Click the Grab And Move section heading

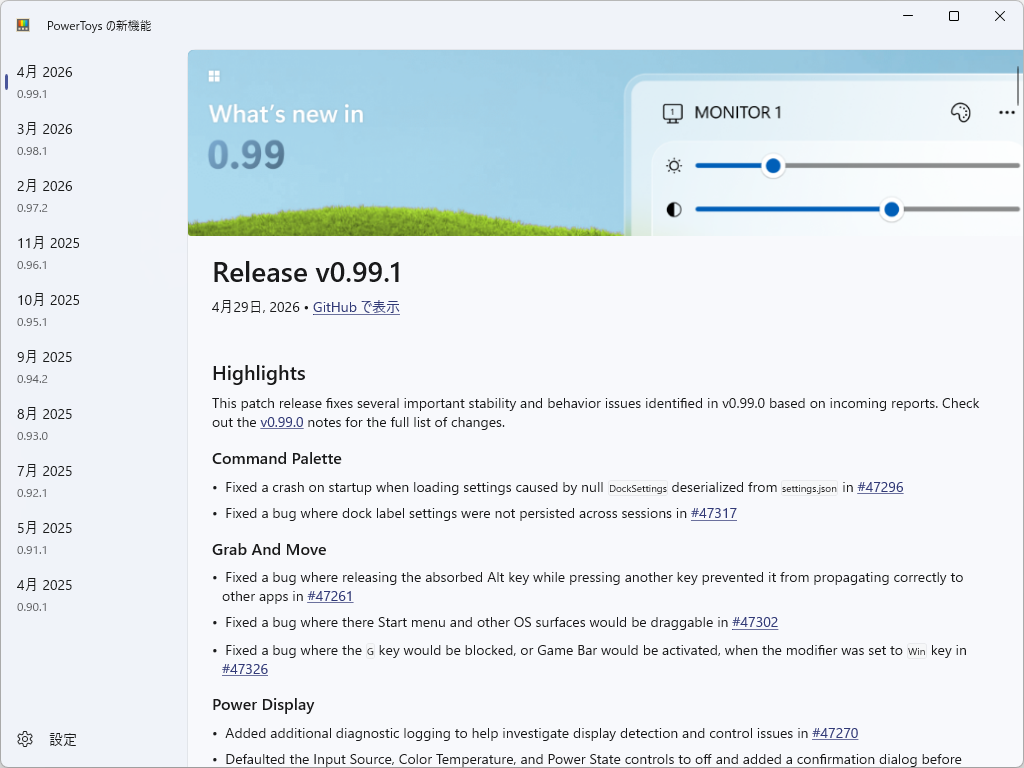coord(269,549)
